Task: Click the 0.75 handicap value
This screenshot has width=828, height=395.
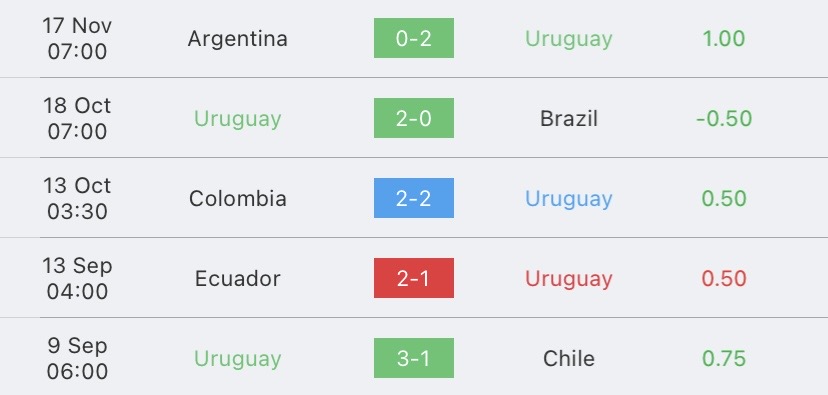Action: click(x=724, y=359)
